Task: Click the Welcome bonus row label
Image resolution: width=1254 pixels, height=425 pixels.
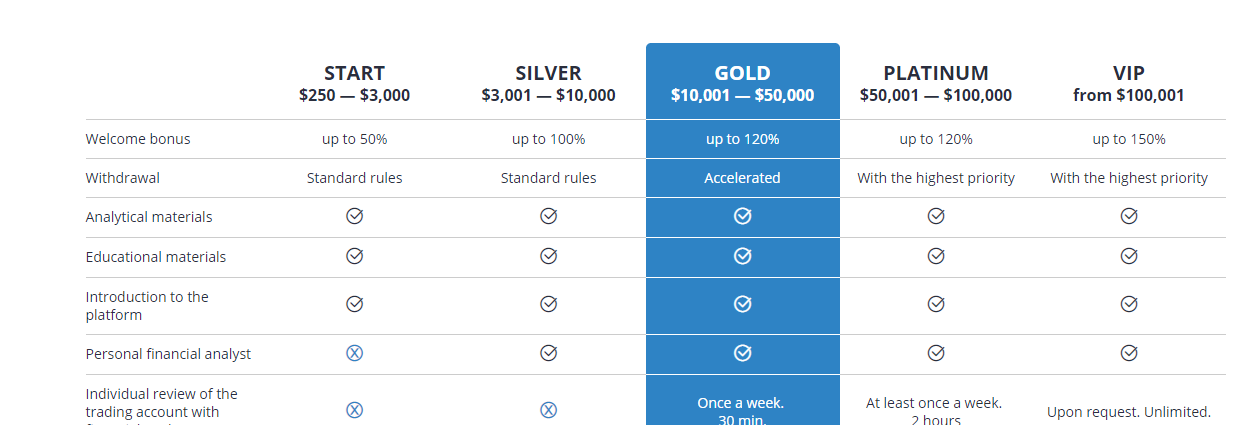Action: click(x=138, y=139)
